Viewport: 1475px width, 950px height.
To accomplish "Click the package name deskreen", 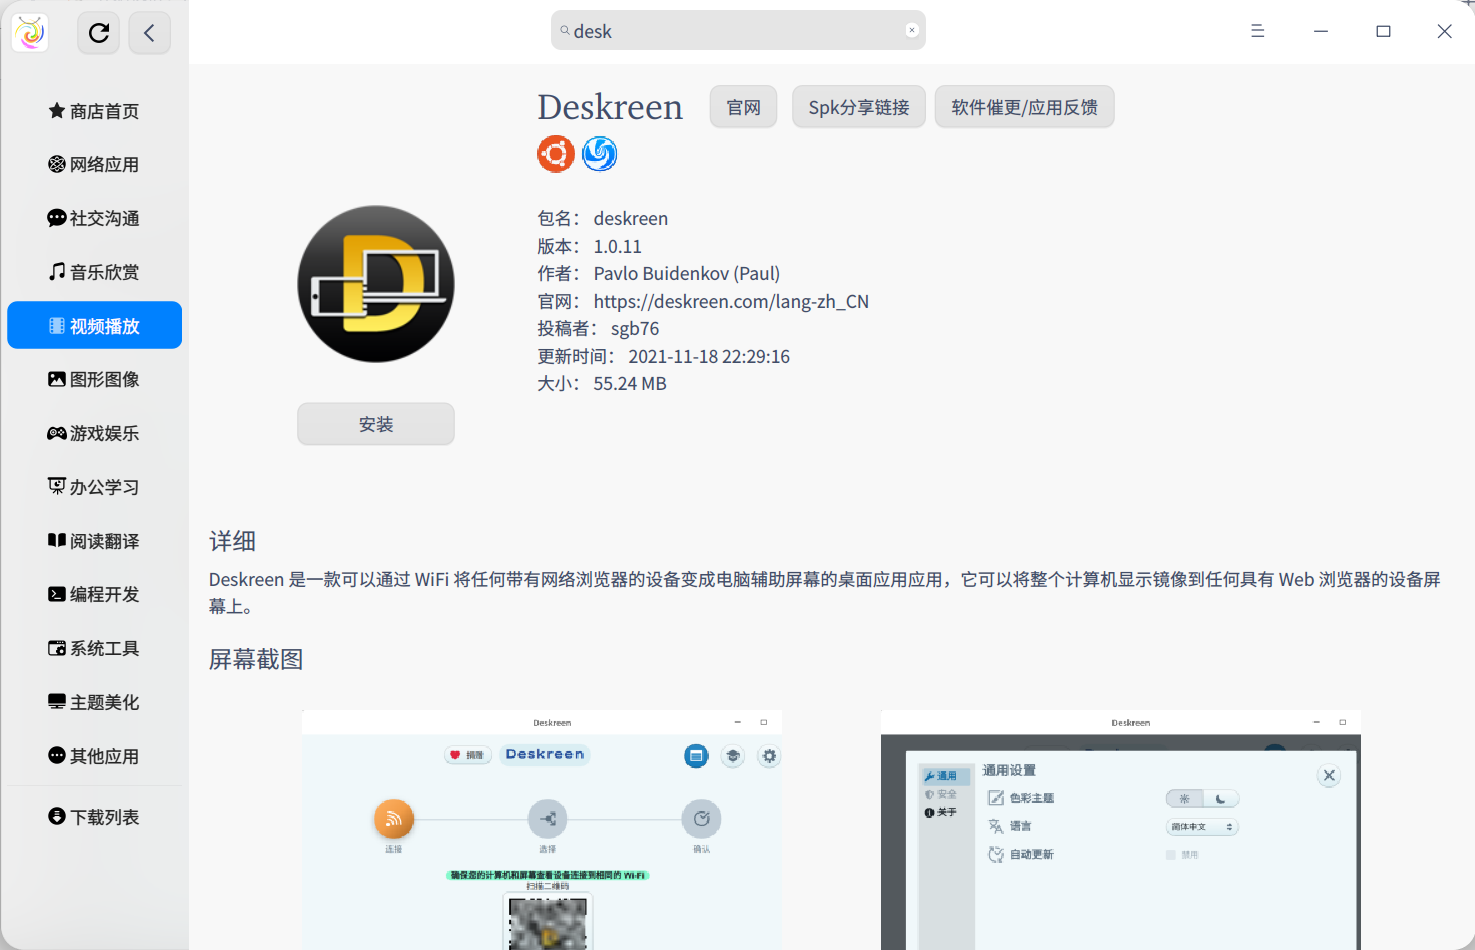I will coord(631,219).
